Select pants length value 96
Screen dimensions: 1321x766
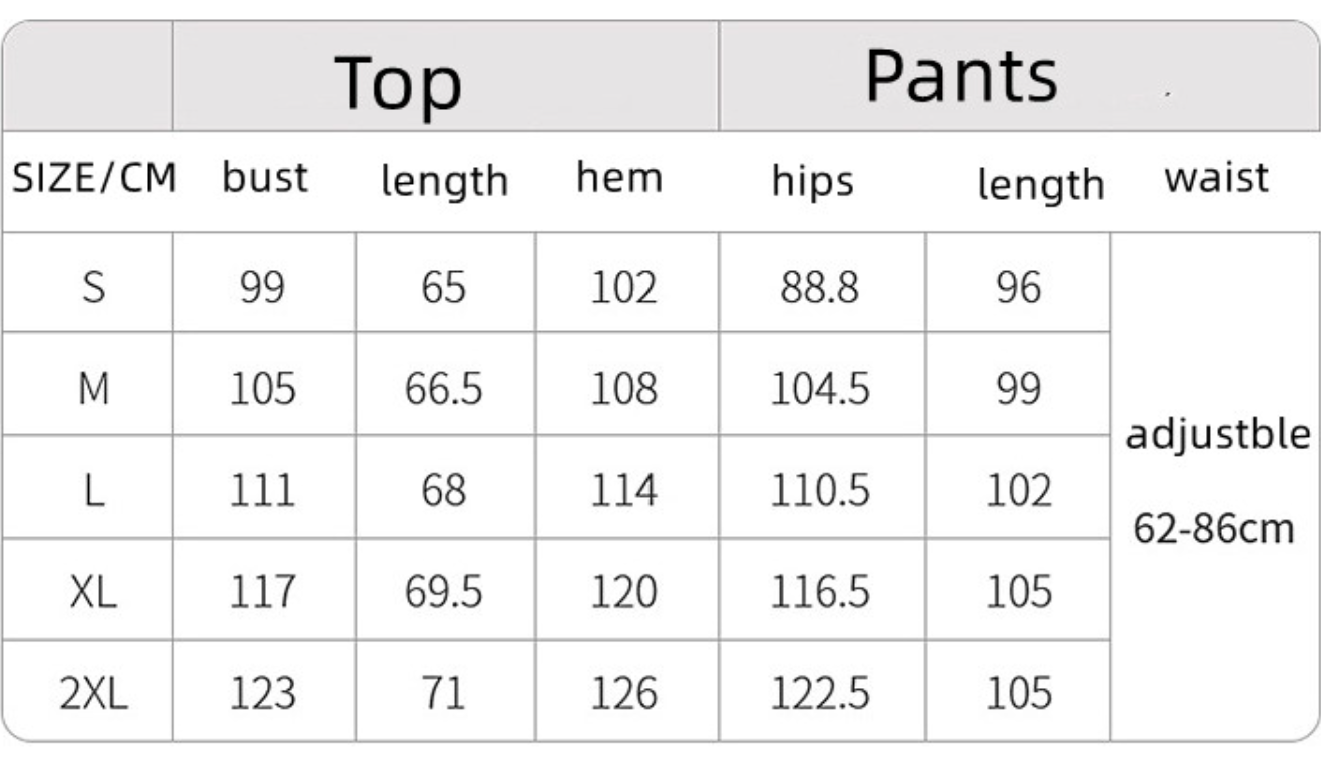[x=1018, y=288]
